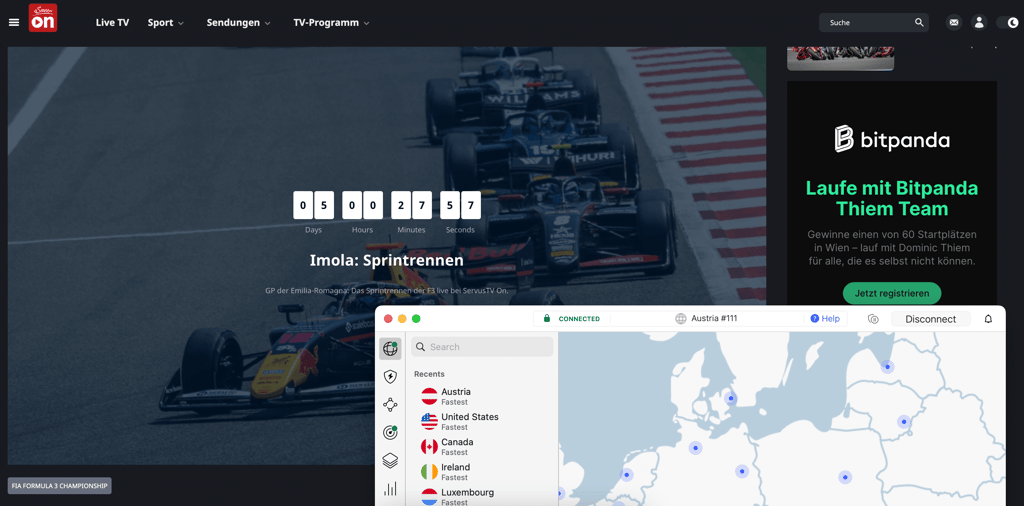This screenshot has width=1024, height=506.
Task: Open the hamburger menu on ServusTV site
Action: (x=14, y=22)
